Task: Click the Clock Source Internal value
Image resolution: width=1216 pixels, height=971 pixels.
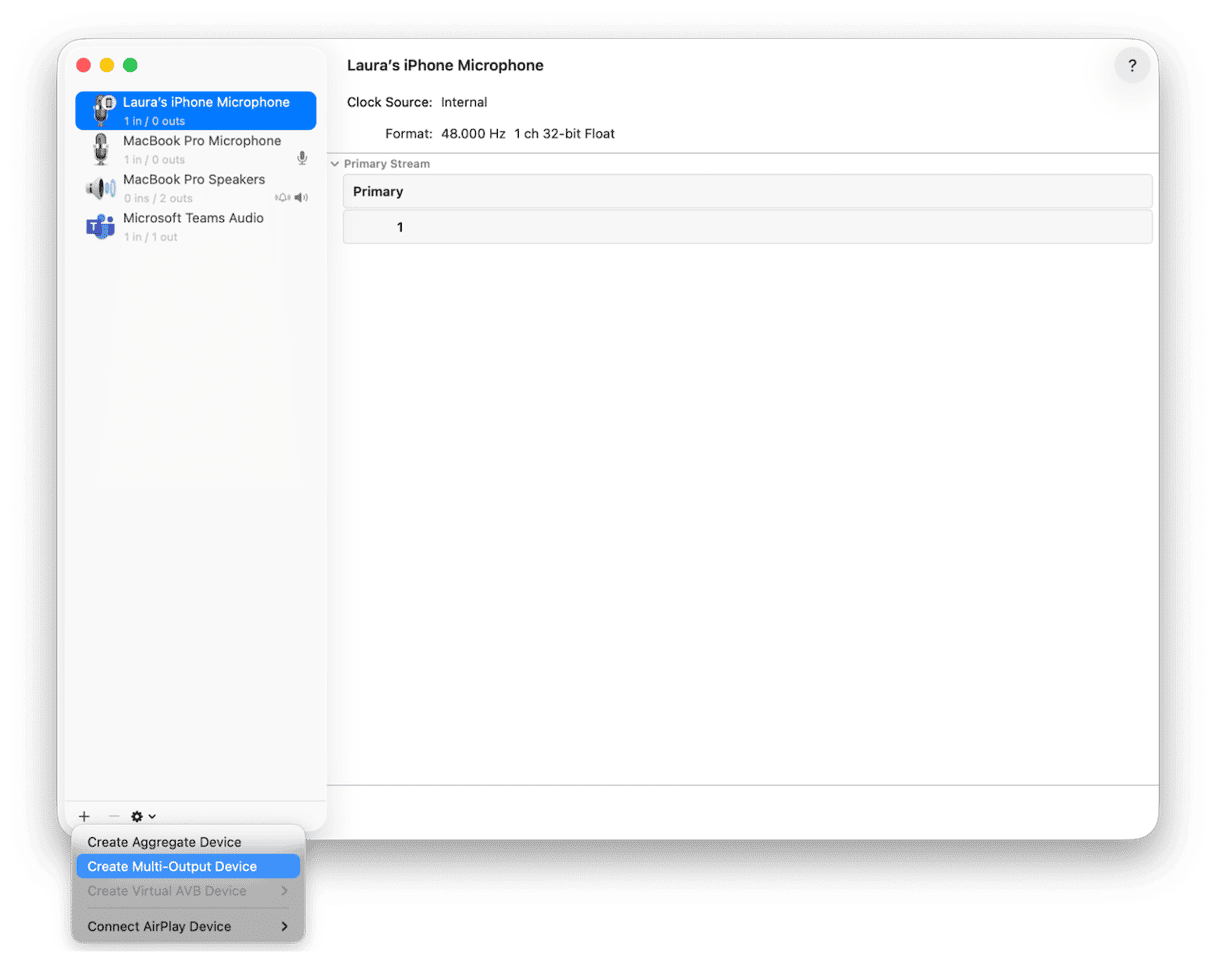Action: point(464,102)
